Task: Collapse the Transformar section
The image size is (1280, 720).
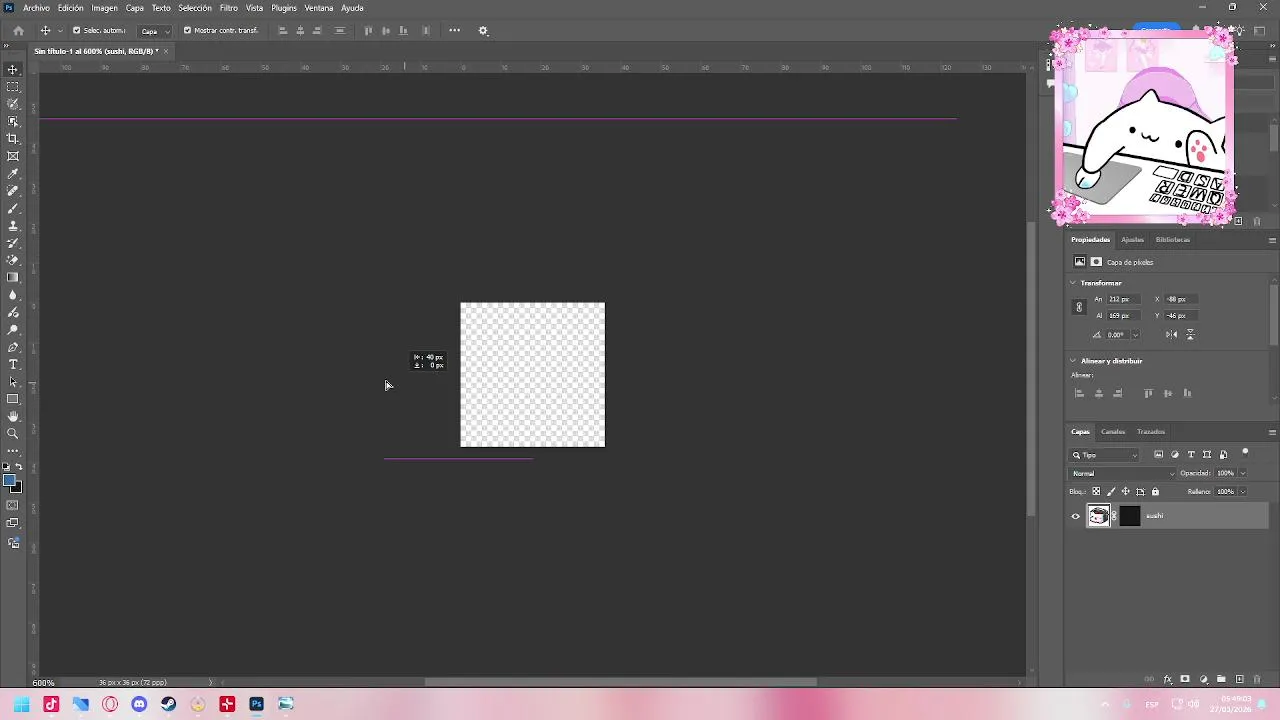Action: pos(1073,283)
